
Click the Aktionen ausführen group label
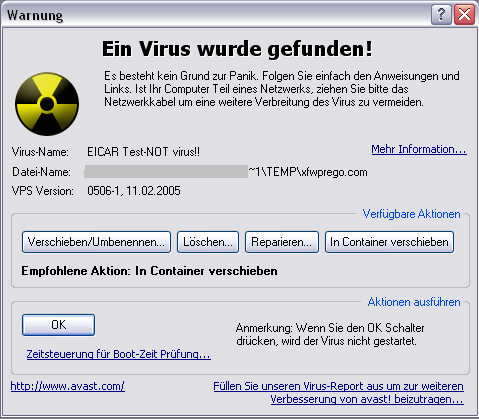point(414,302)
